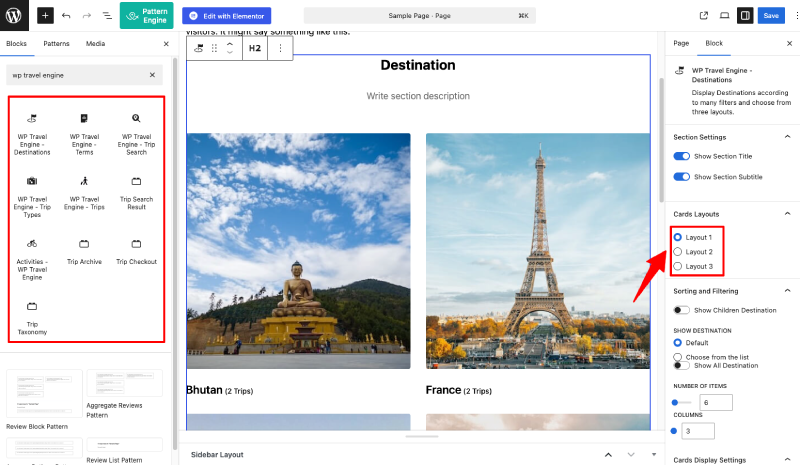Select the Review Block Pattern thumbnail

click(x=44, y=394)
